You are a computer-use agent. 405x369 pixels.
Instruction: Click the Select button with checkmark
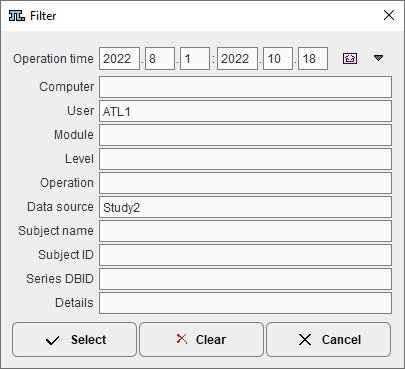(x=75, y=339)
